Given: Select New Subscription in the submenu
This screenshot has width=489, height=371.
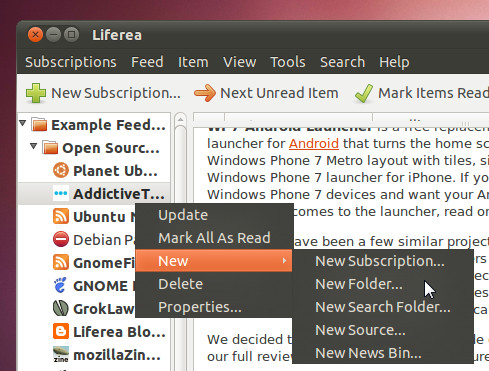Looking at the screenshot, I should coord(383,261).
